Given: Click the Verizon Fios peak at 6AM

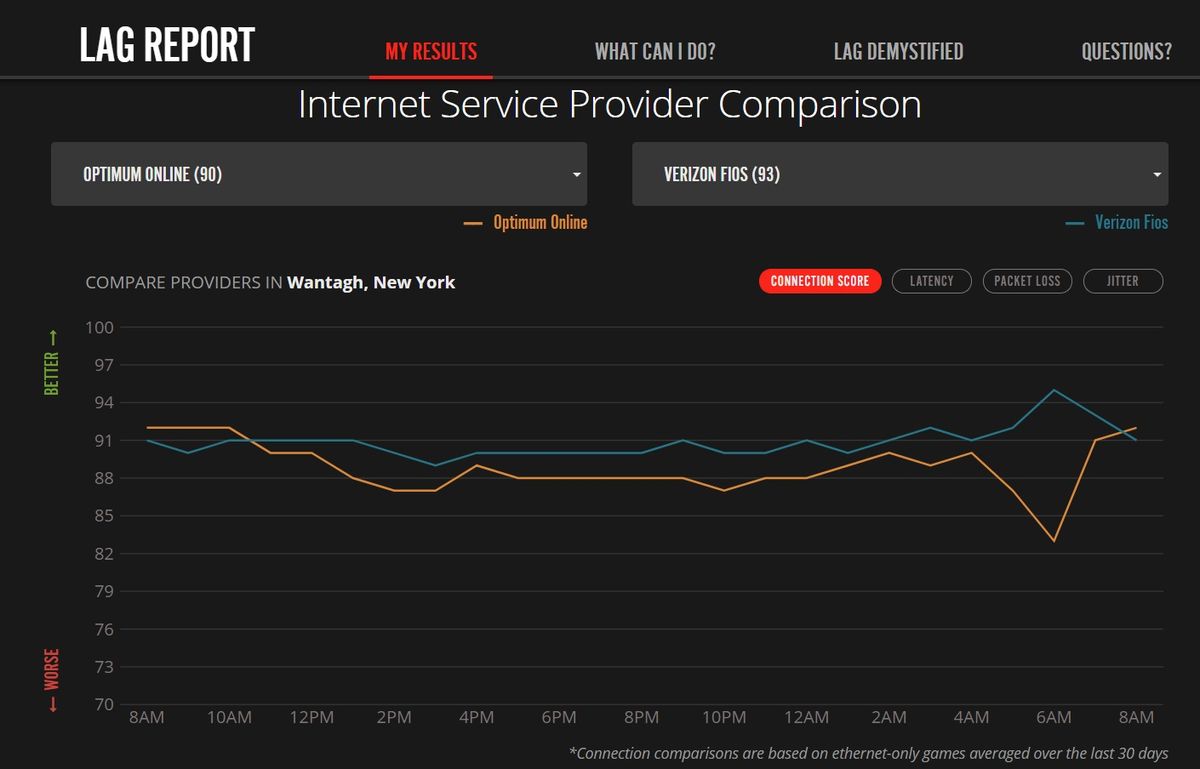Looking at the screenshot, I should point(1054,390).
